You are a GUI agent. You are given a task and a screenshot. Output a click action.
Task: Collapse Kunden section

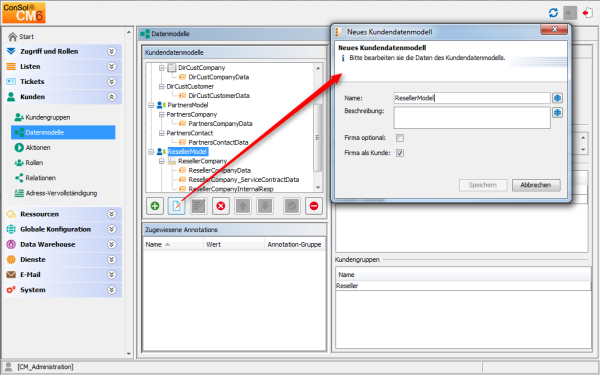111,97
